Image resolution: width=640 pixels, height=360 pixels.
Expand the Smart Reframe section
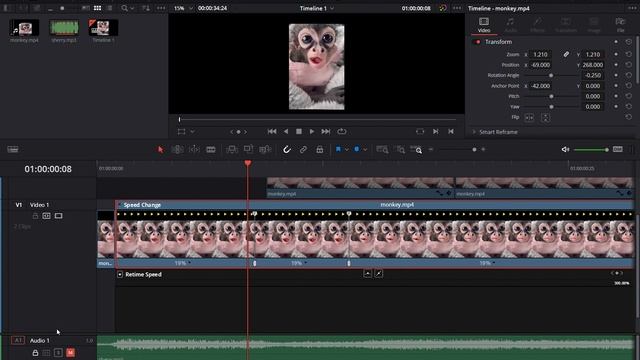click(x=474, y=132)
